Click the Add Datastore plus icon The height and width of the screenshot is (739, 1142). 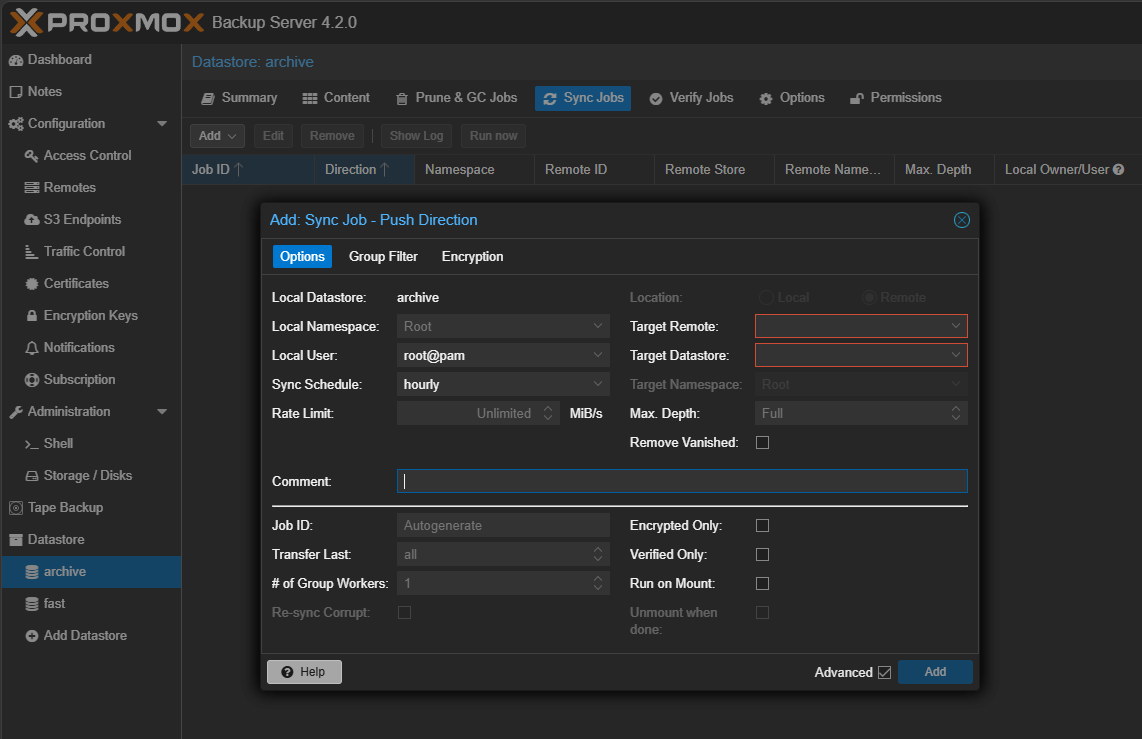click(x=32, y=636)
